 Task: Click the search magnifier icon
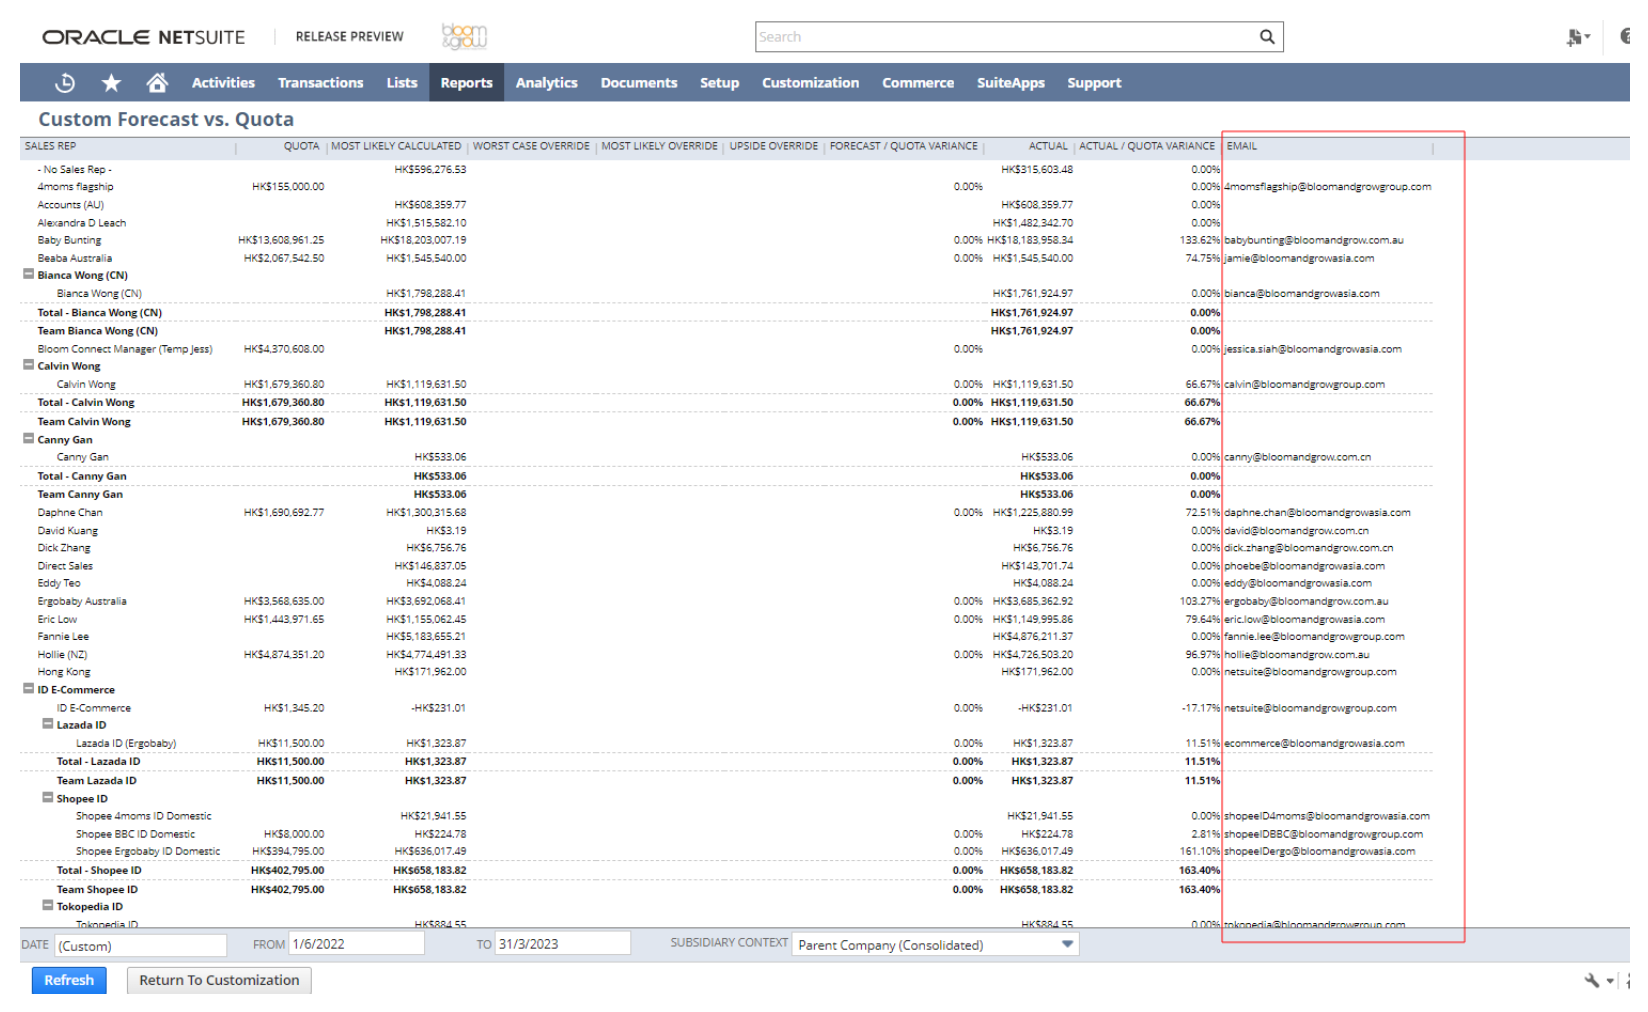click(x=1266, y=37)
